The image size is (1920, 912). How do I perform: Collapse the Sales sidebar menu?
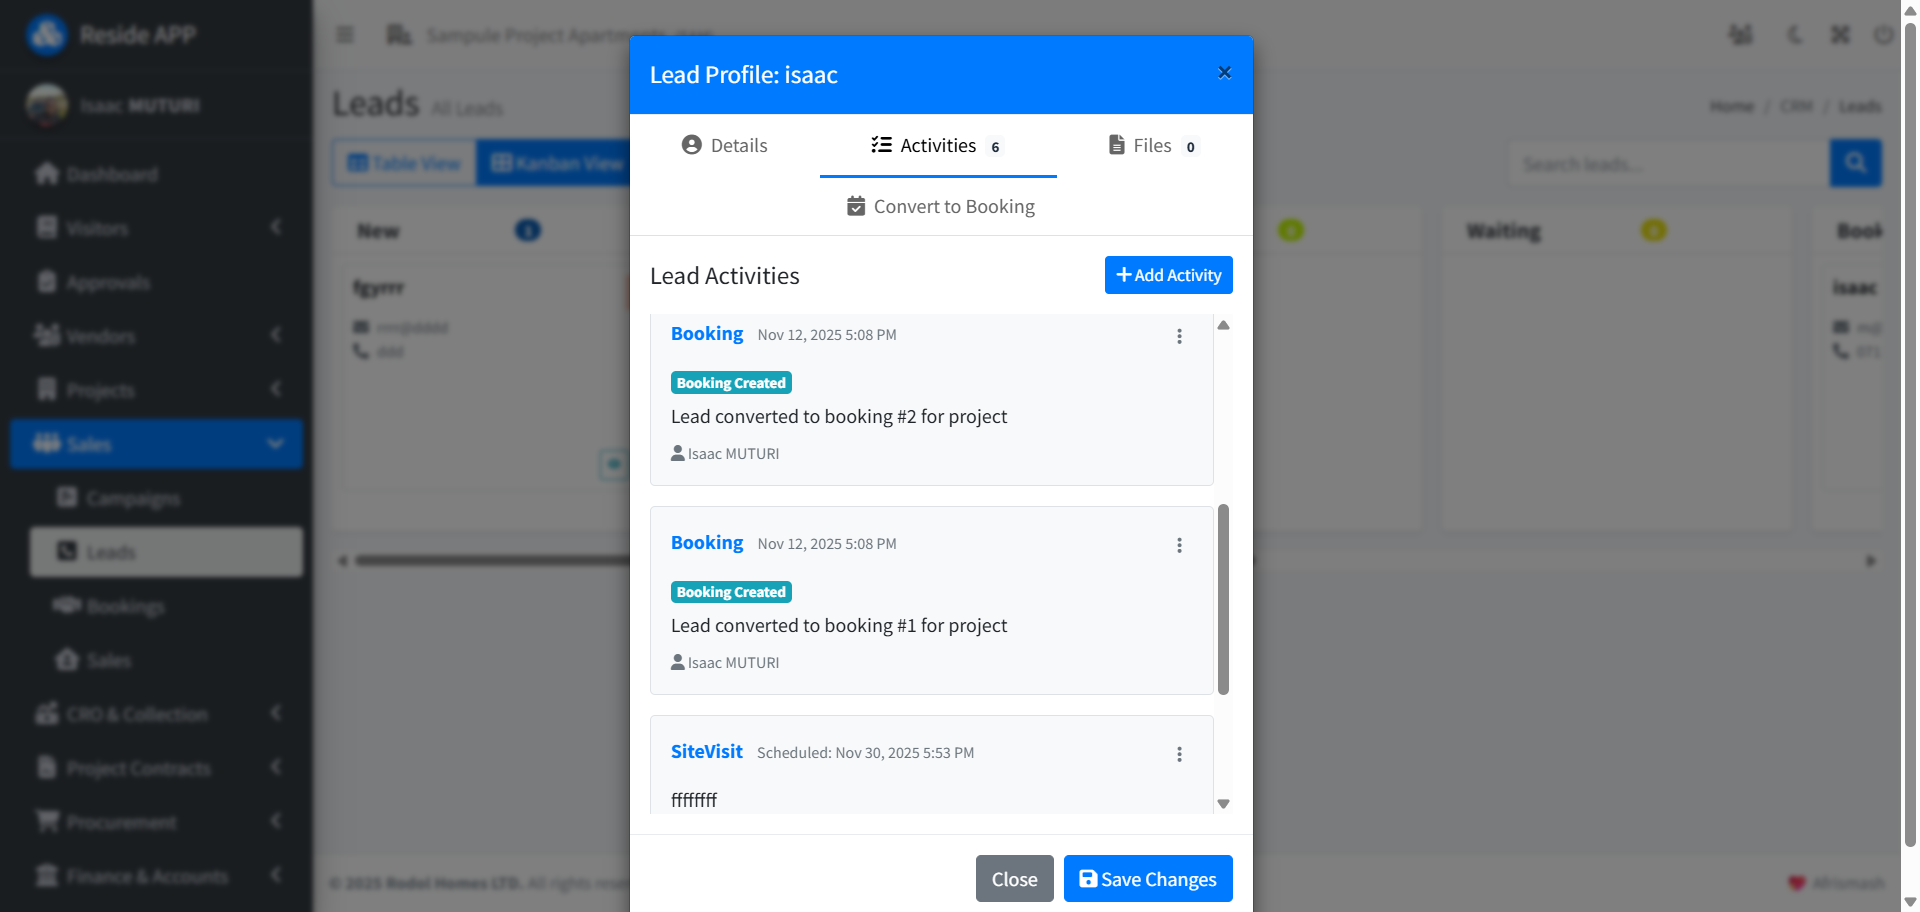pyautogui.click(x=156, y=444)
